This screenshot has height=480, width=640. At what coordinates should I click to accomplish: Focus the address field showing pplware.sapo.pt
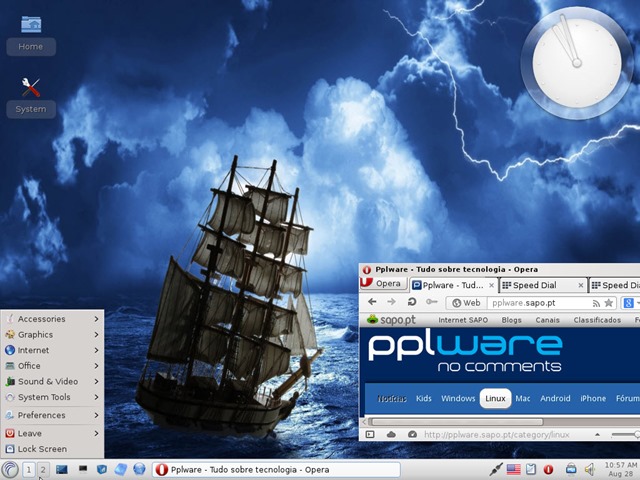click(539, 303)
